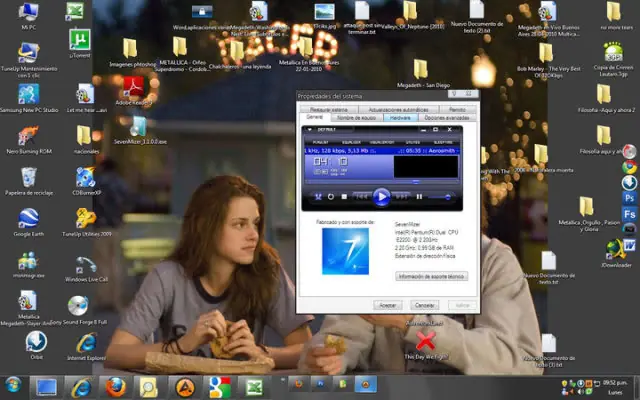Open the nacionales folder
The height and width of the screenshot is (400, 640).
(84, 135)
